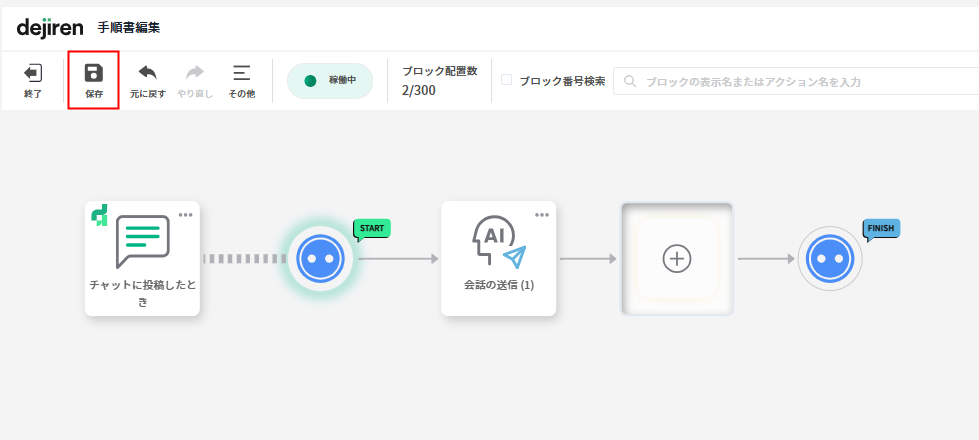Open options for 会話の送信 block
The height and width of the screenshot is (440, 979).
(542, 215)
